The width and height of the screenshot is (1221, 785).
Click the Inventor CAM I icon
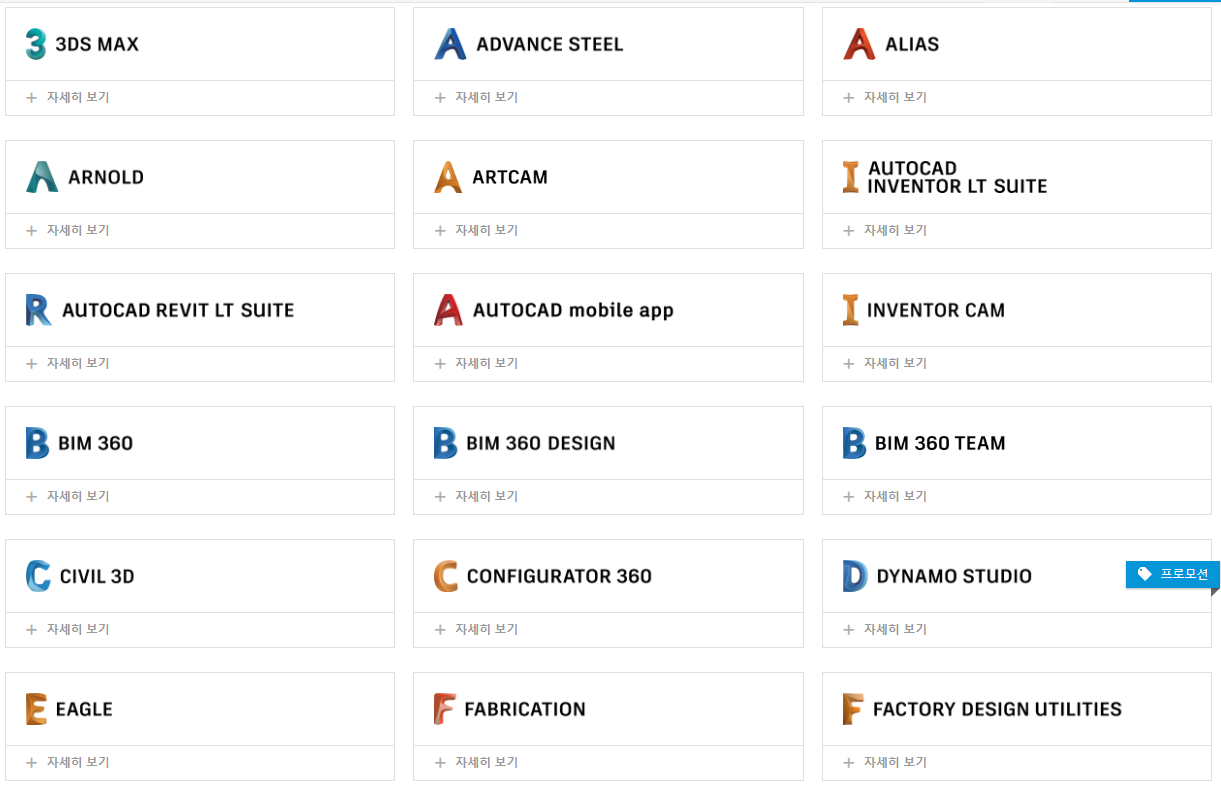[x=851, y=310]
